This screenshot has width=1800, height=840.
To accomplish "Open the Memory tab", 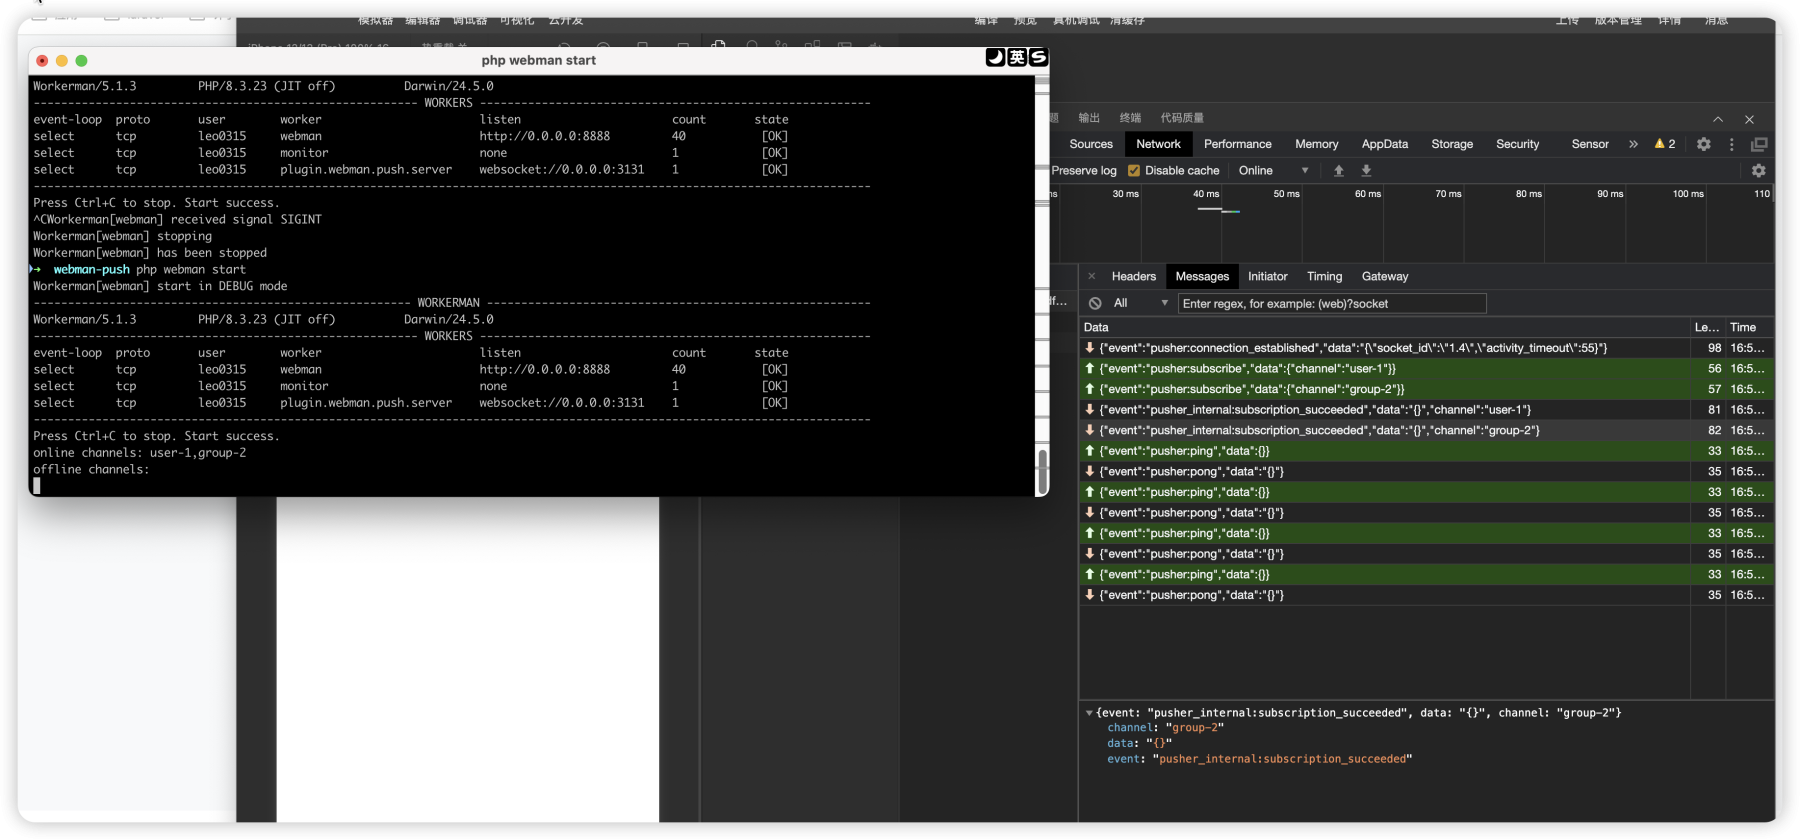I will (1317, 144).
